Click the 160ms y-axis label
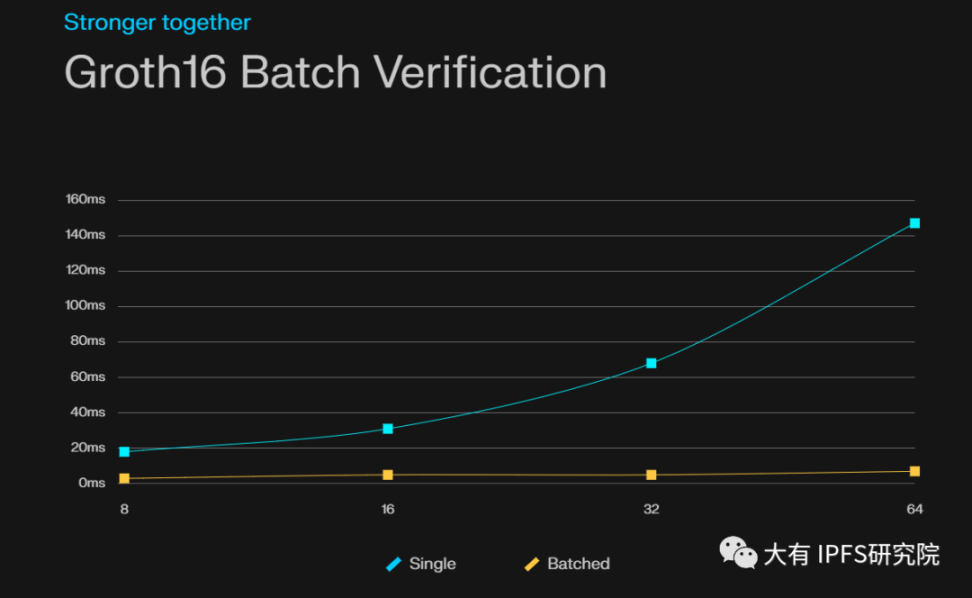The height and width of the screenshot is (598, 972). (86, 200)
